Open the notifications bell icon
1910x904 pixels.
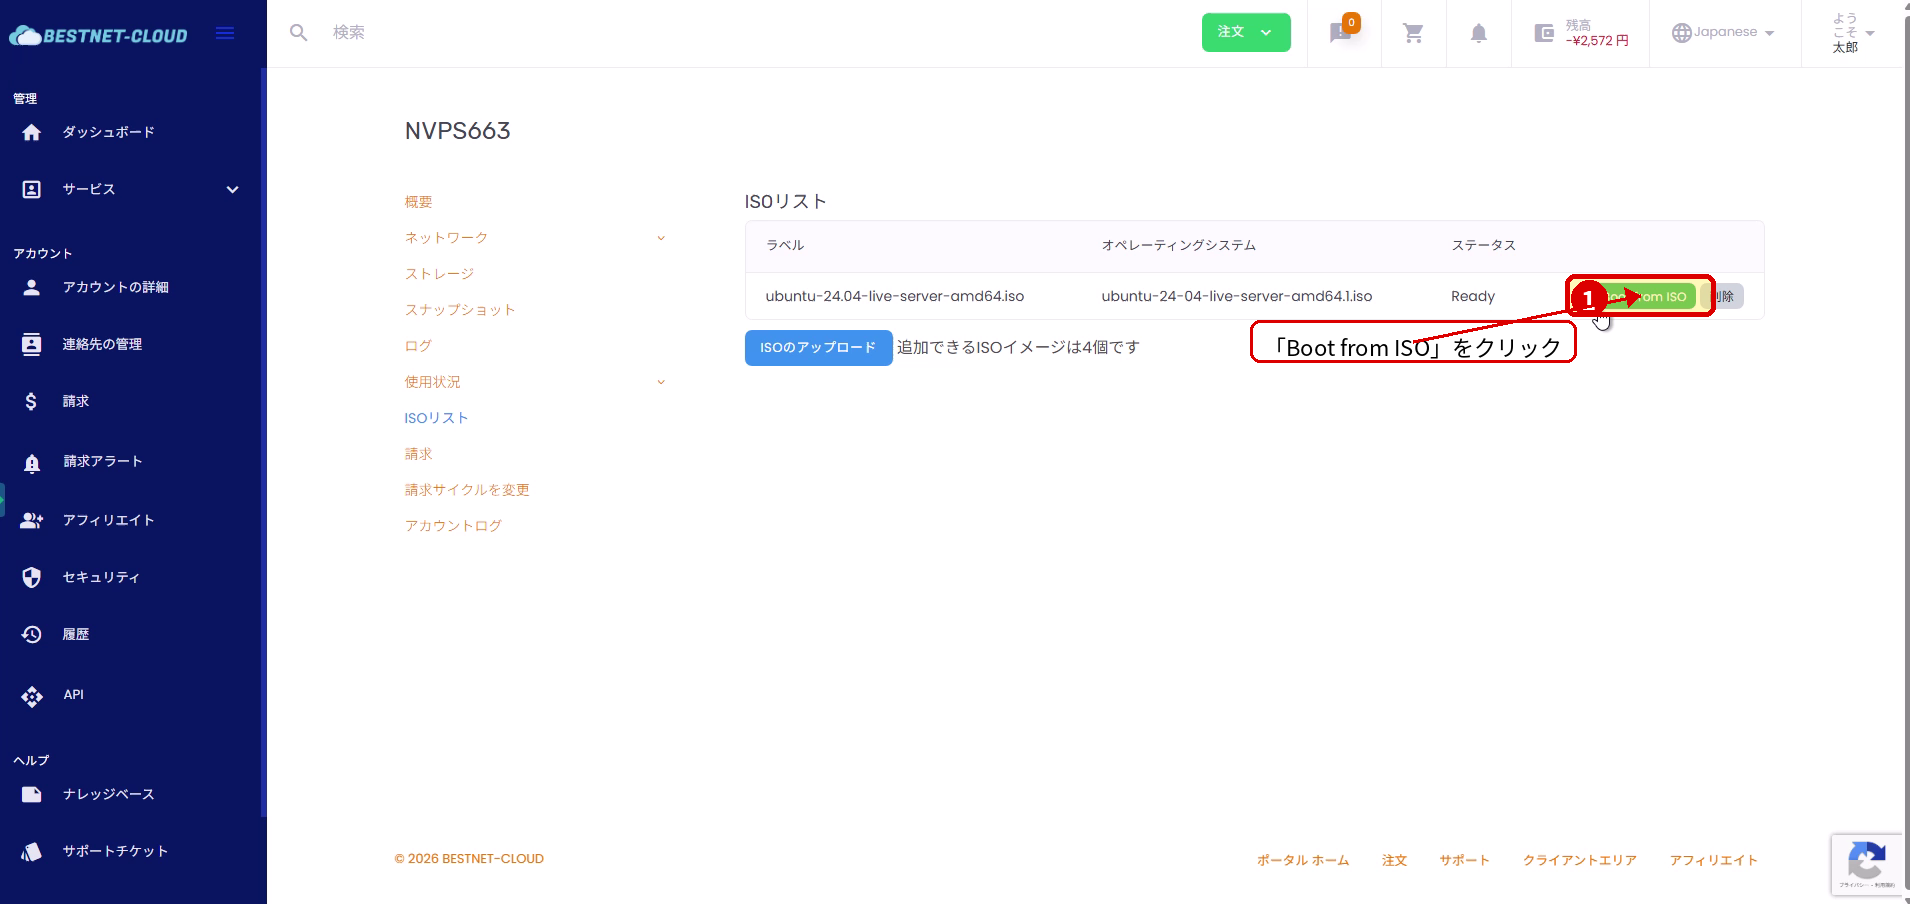[1478, 33]
